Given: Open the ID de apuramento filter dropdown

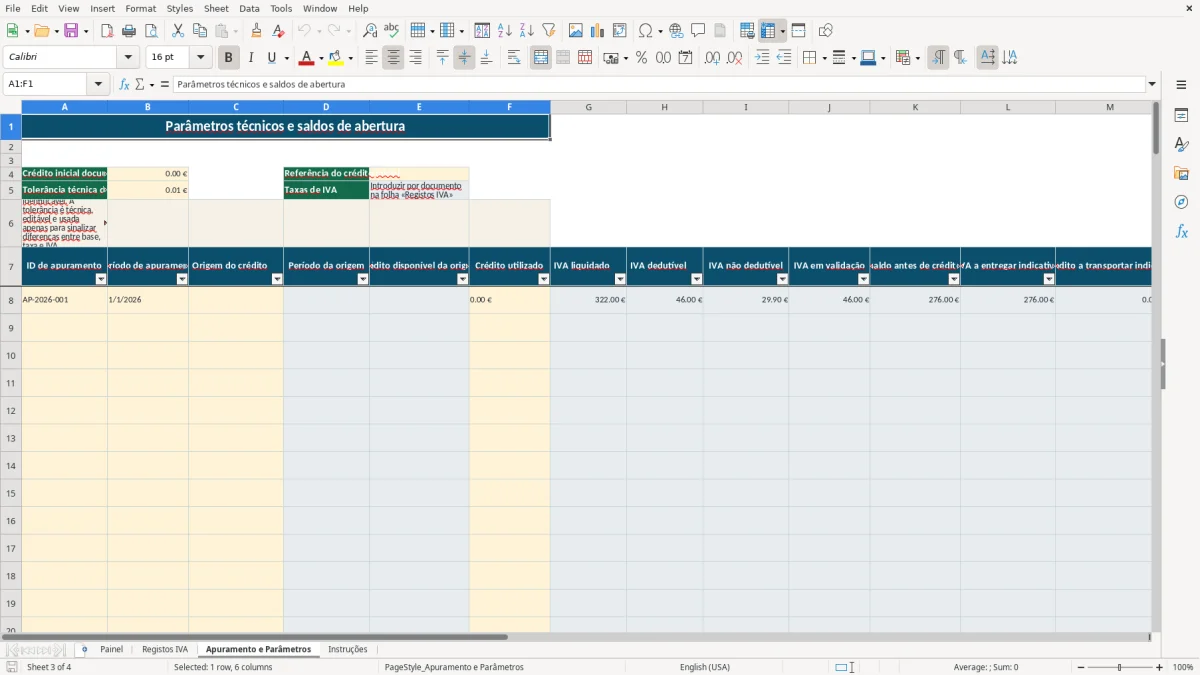Looking at the screenshot, I should [x=101, y=280].
